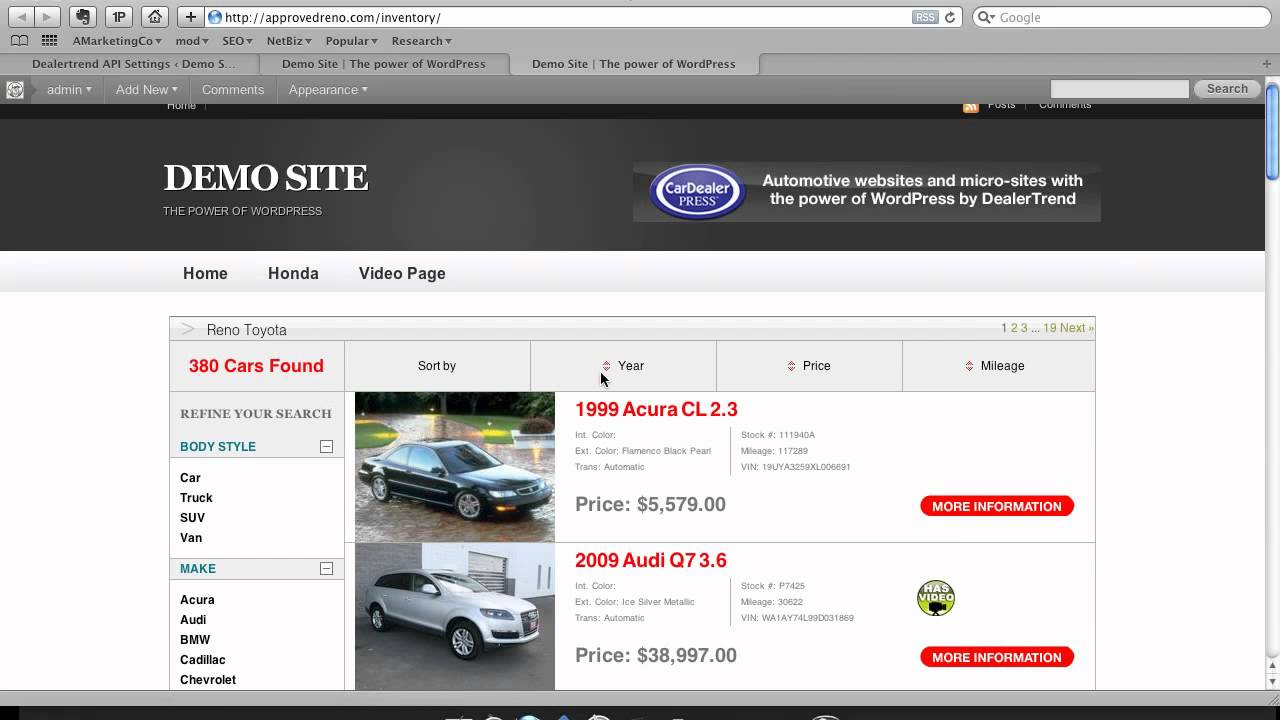
Task: Click the Google search magnifier icon
Action: [986, 17]
